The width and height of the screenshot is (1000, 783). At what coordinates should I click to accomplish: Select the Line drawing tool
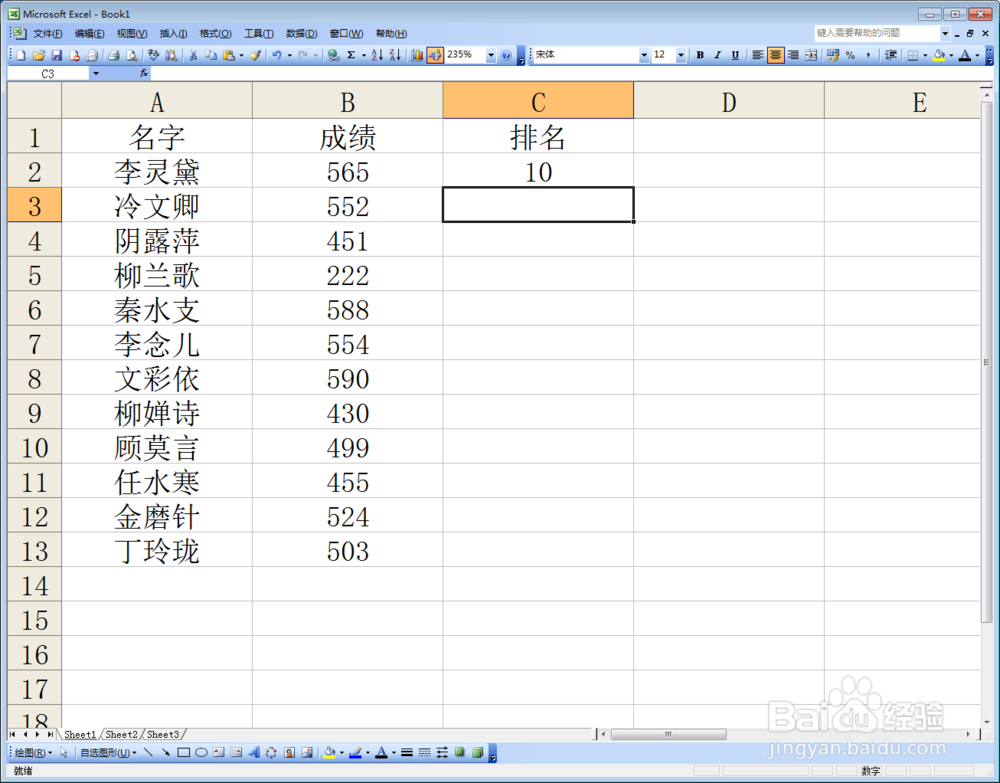click(148, 752)
